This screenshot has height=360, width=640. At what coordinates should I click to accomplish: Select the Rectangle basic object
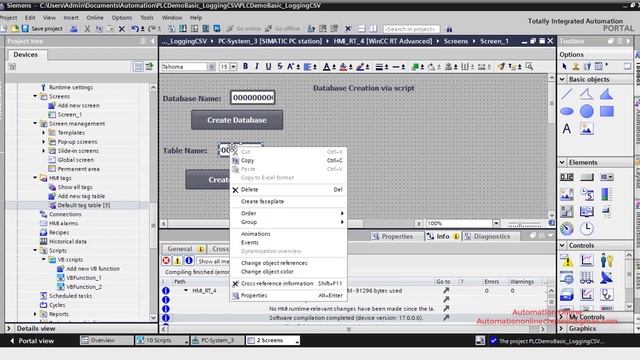607,111
